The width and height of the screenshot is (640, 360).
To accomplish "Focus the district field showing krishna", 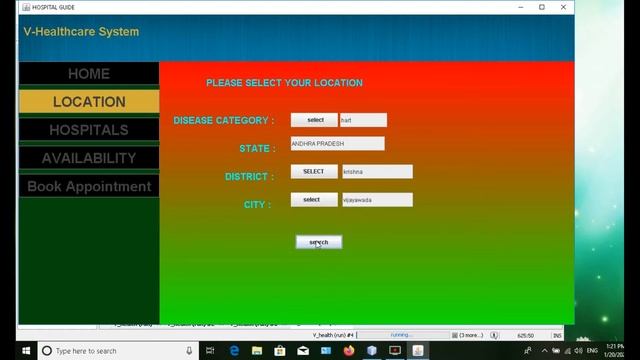I will pyautogui.click(x=378, y=172).
